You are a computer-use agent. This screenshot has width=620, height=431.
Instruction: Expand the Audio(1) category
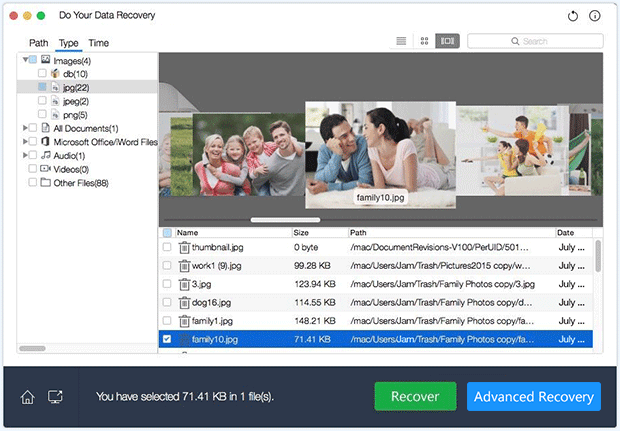(24, 155)
